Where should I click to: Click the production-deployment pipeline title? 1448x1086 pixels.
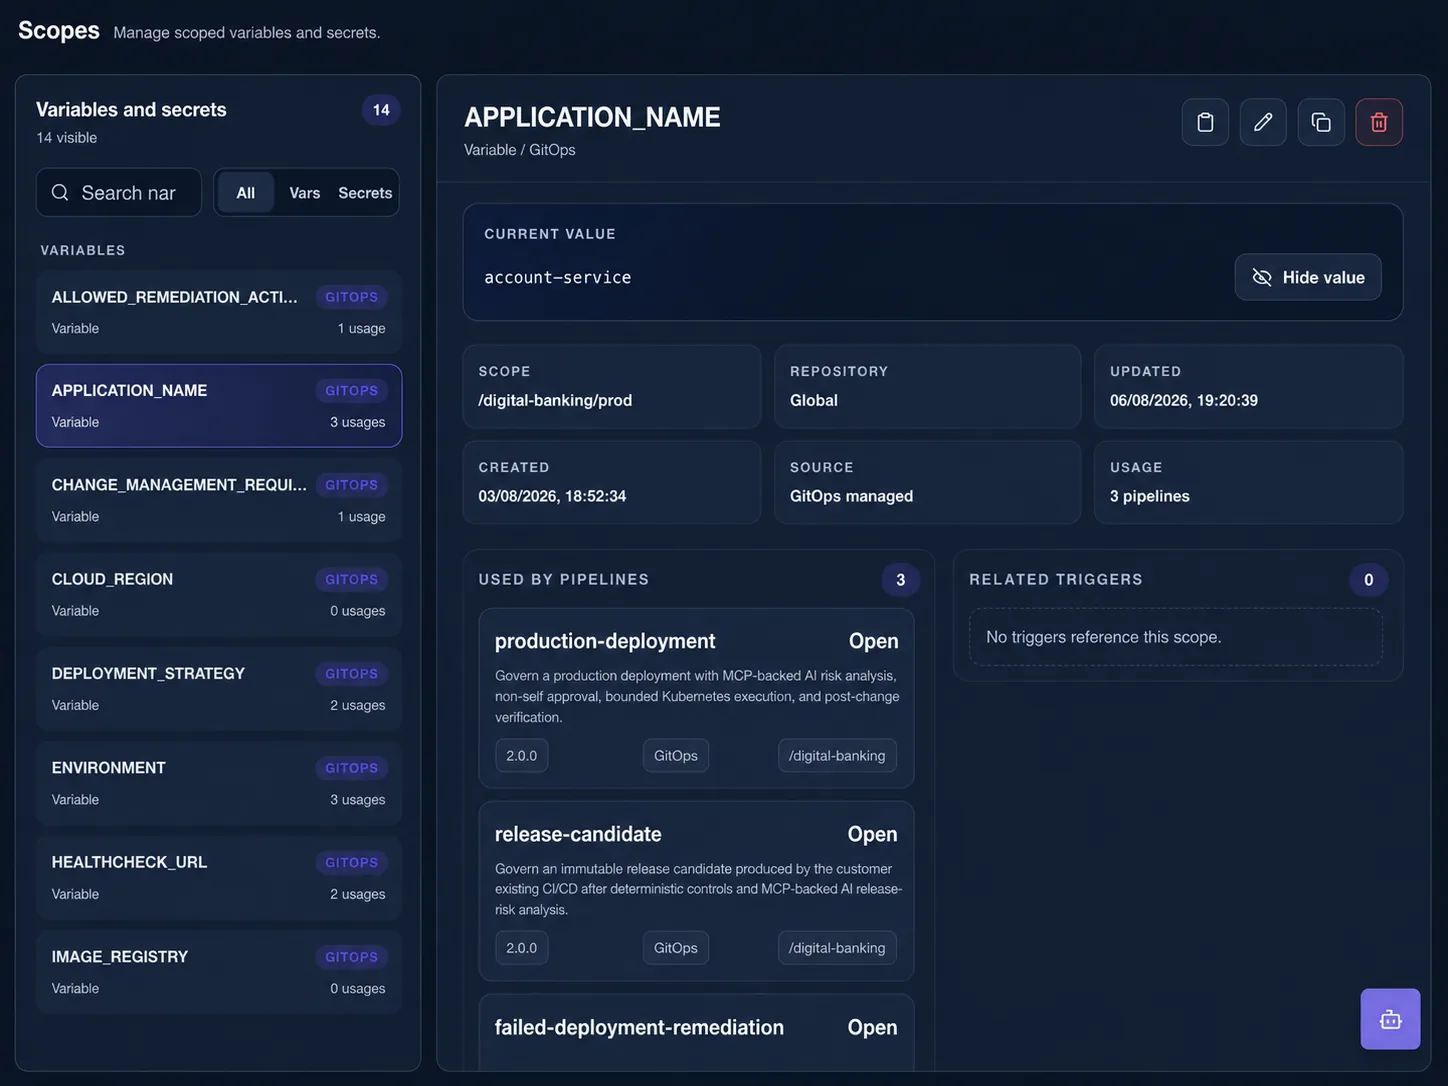[605, 641]
